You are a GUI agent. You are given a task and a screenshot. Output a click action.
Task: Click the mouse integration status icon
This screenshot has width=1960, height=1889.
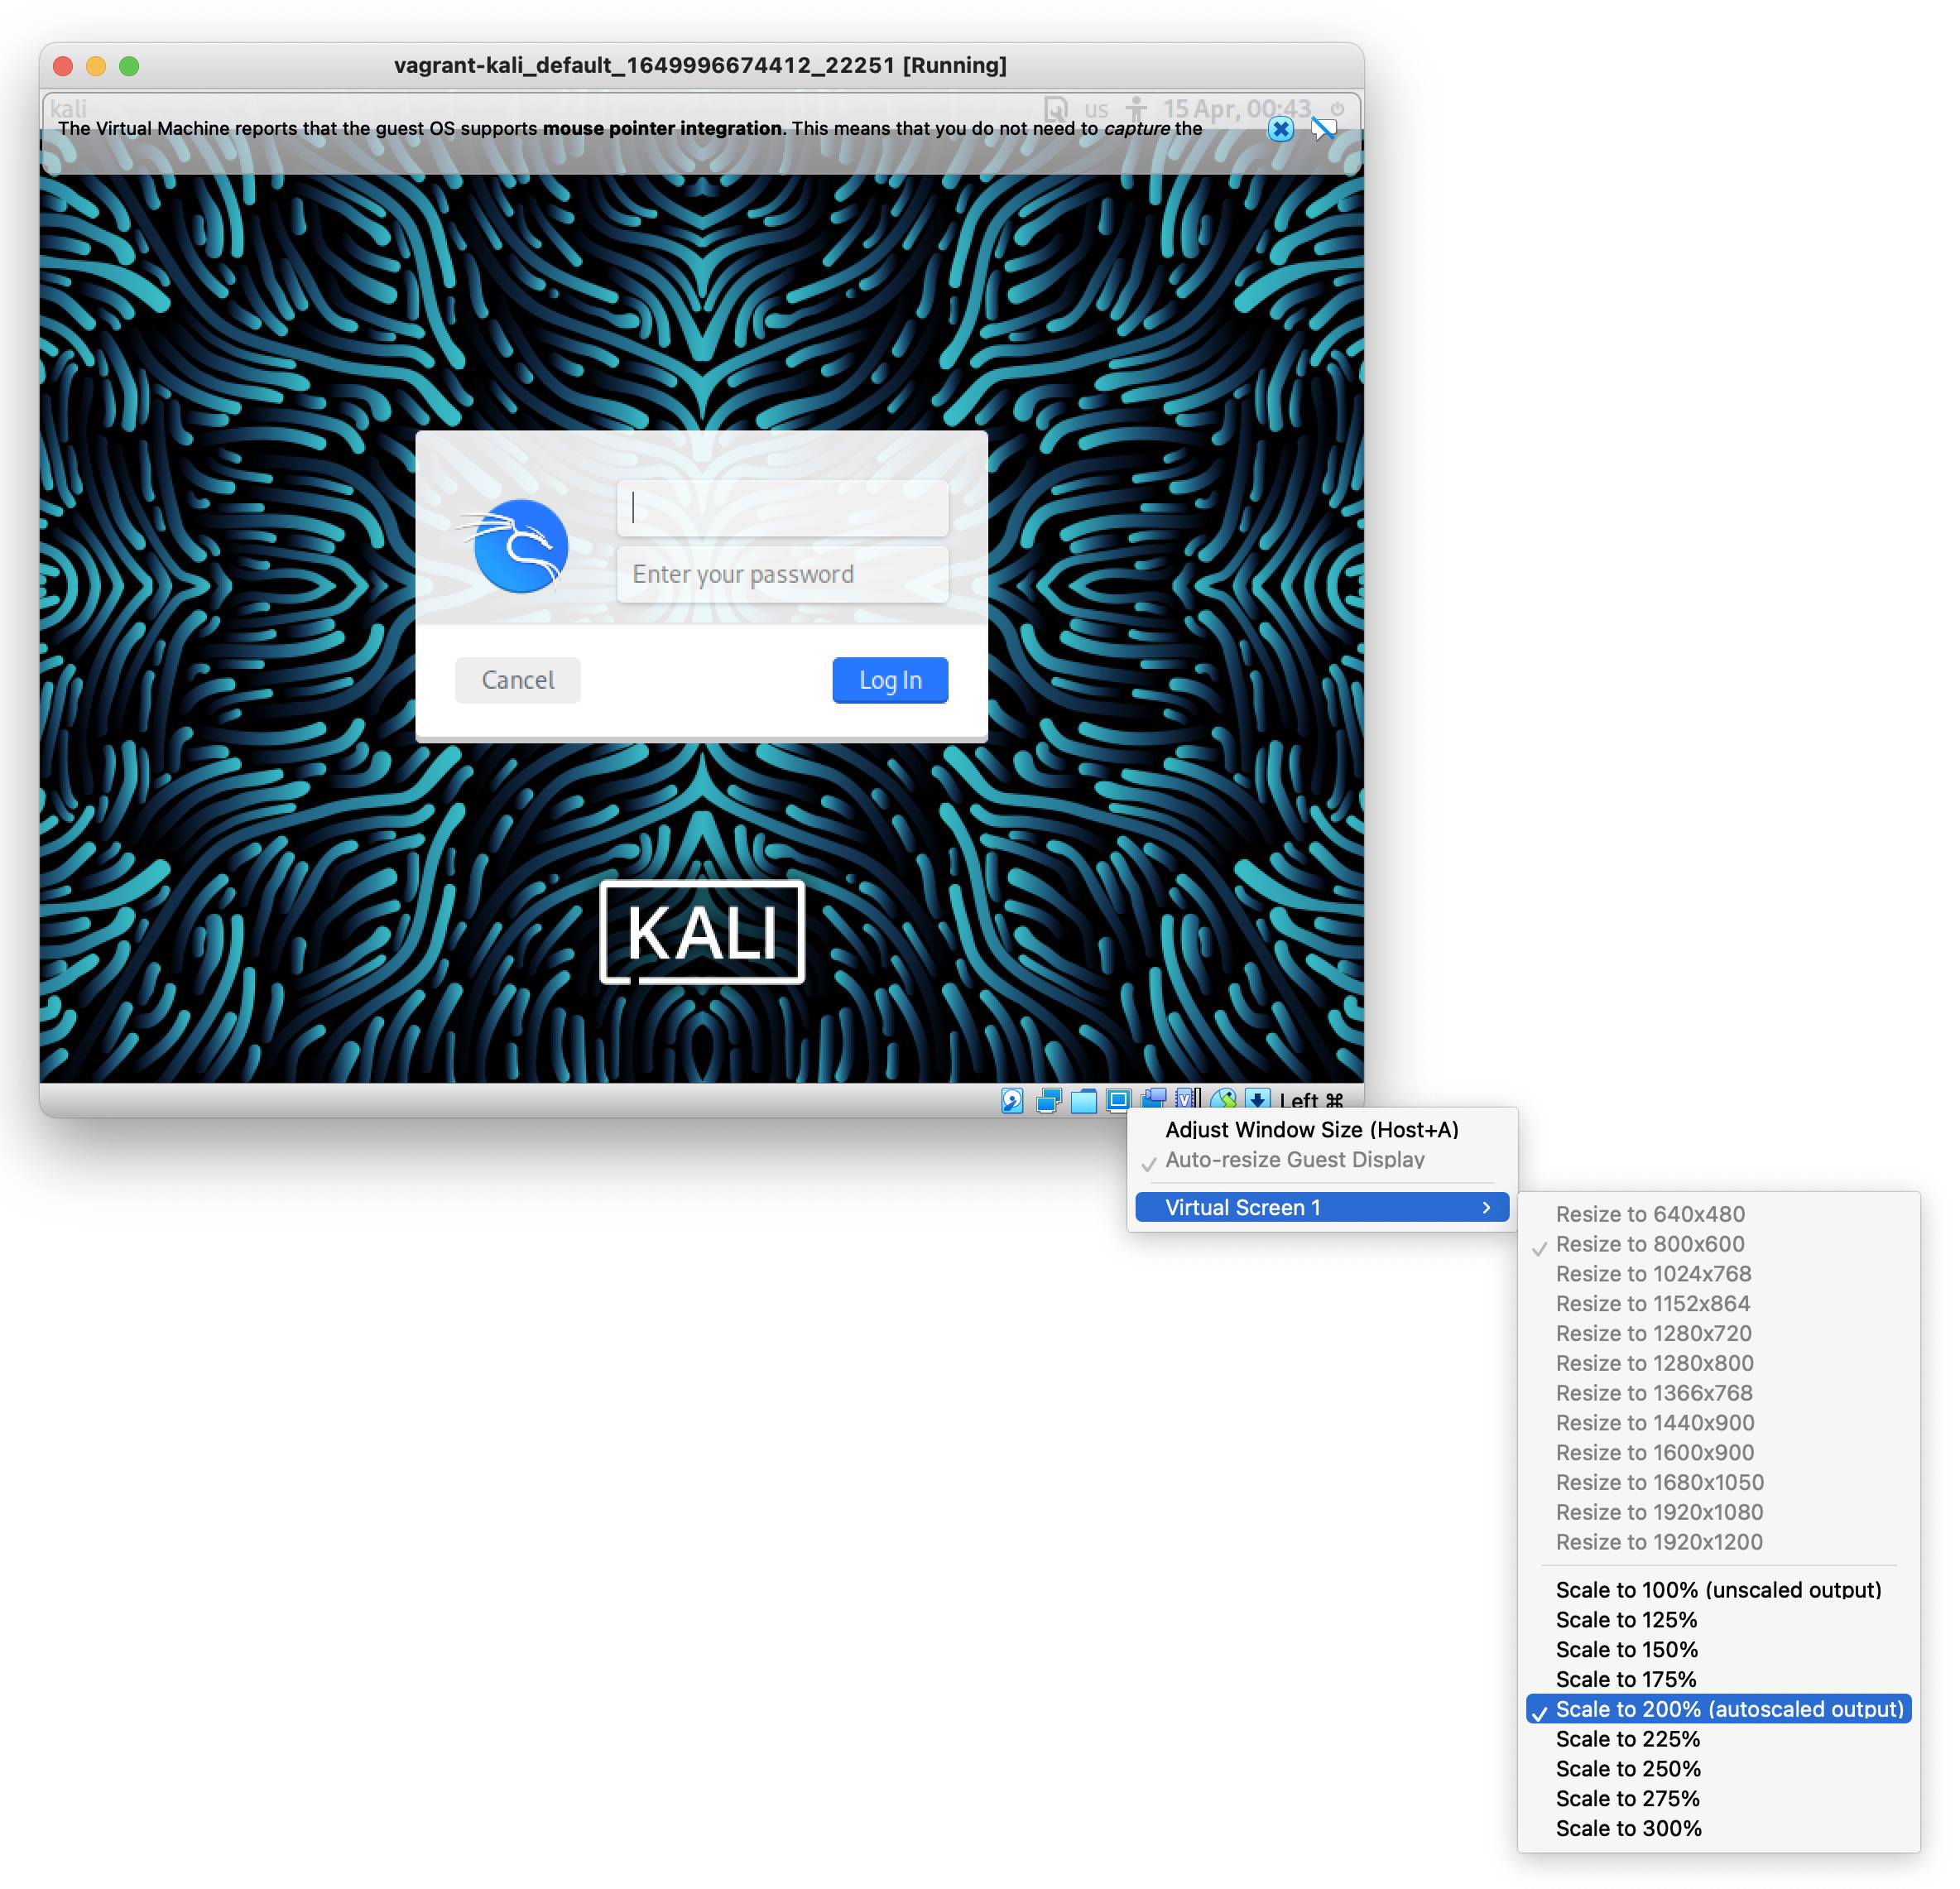tap(1222, 1100)
